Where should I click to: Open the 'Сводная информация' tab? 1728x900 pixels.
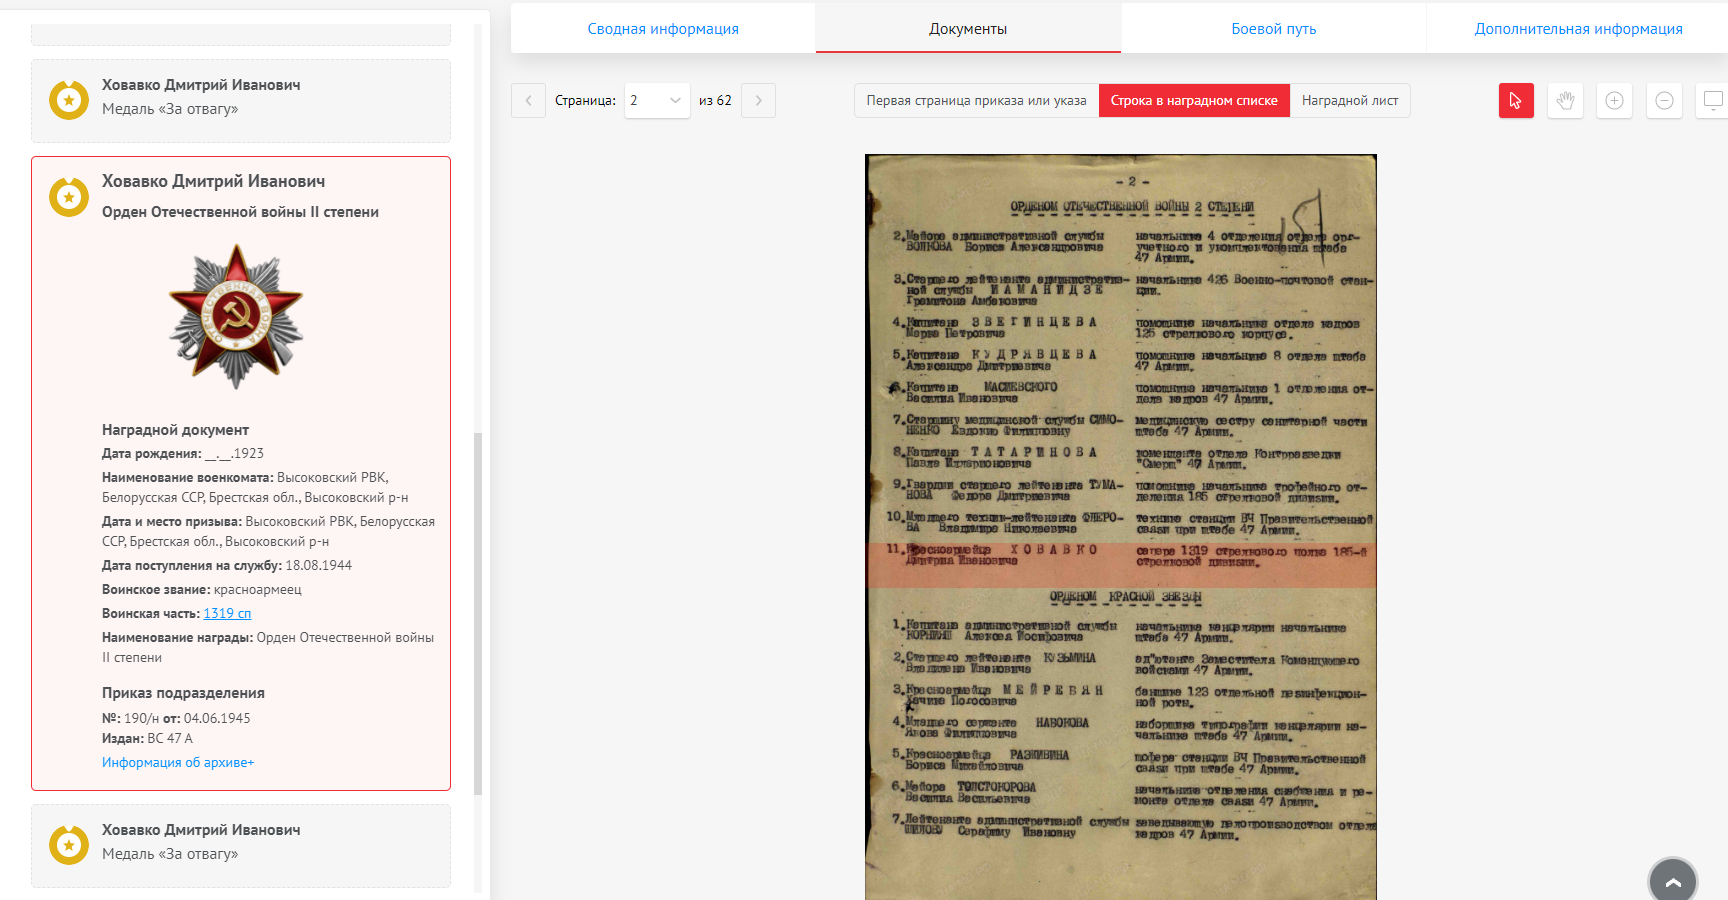click(663, 29)
